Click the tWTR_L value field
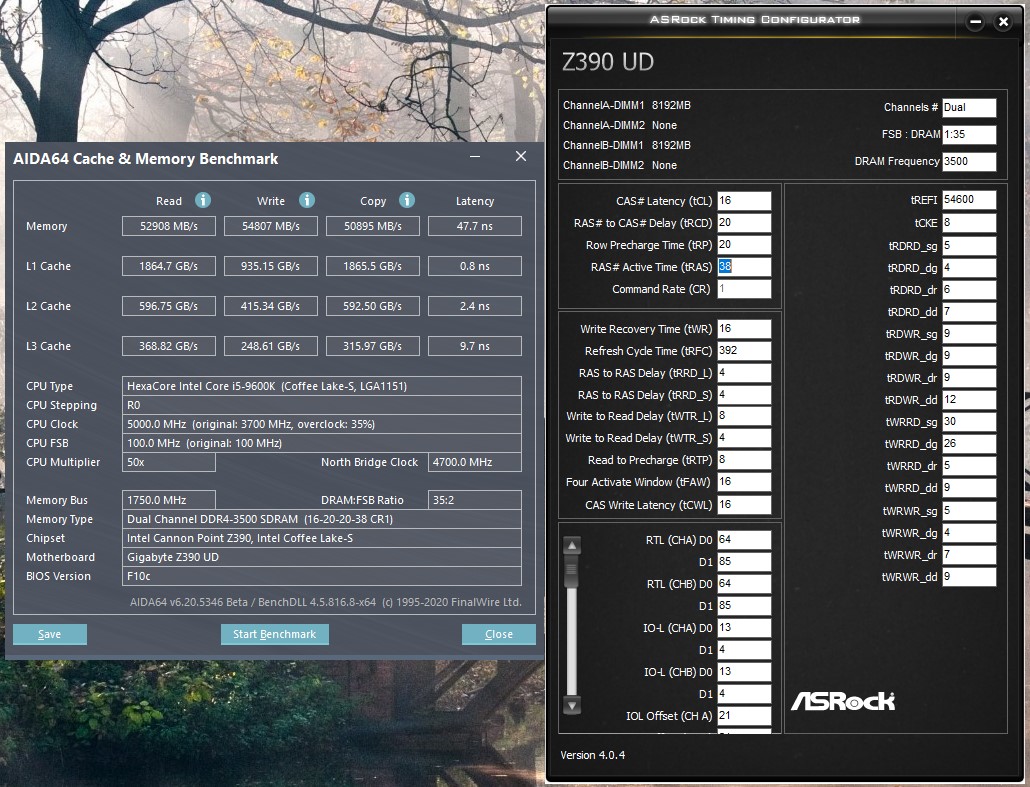Screen dimensions: 1030x787 coord(744,416)
